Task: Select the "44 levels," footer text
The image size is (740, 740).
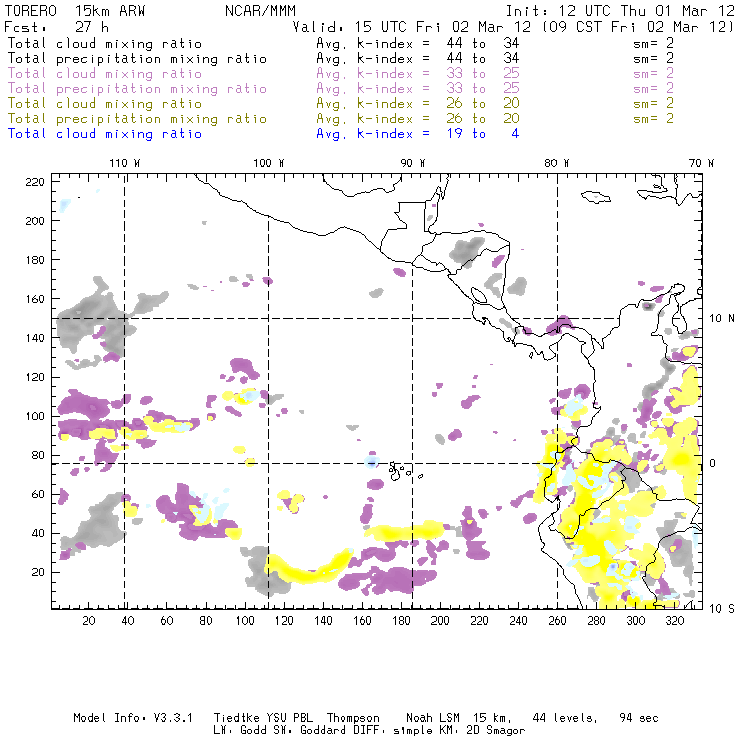Action: (565, 718)
